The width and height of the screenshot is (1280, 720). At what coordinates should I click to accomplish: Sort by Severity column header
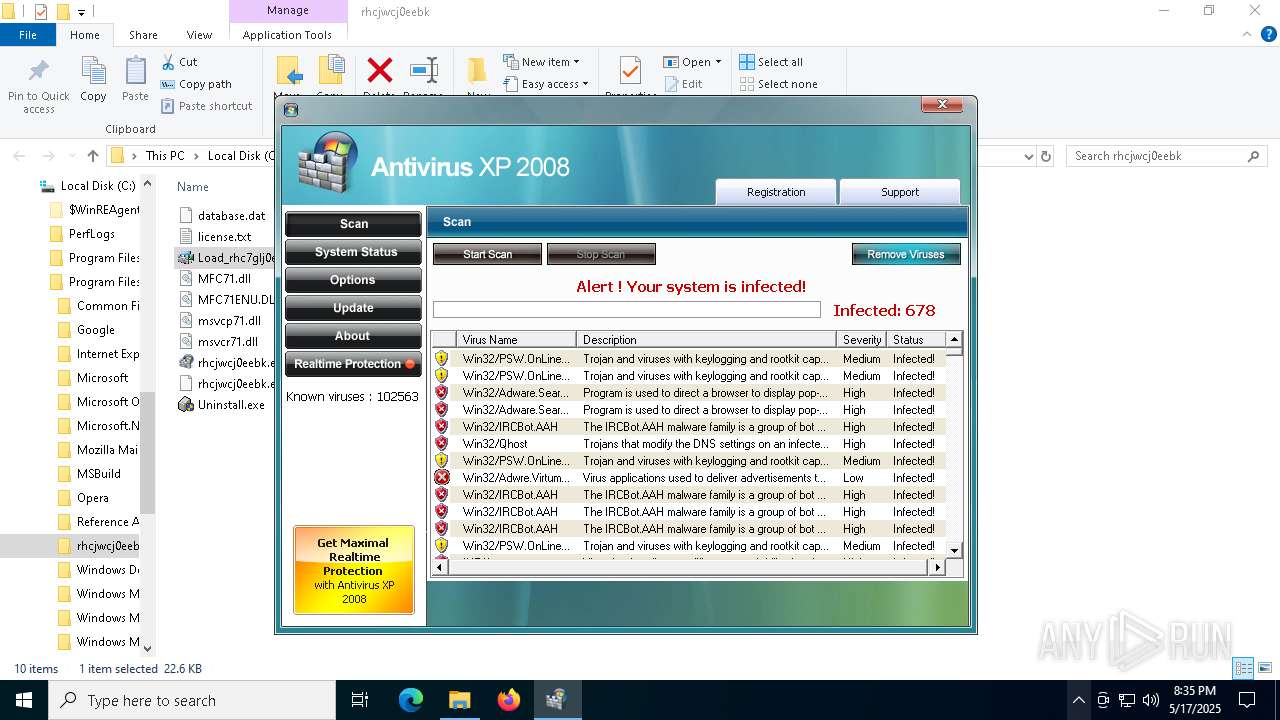pyautogui.click(x=861, y=340)
